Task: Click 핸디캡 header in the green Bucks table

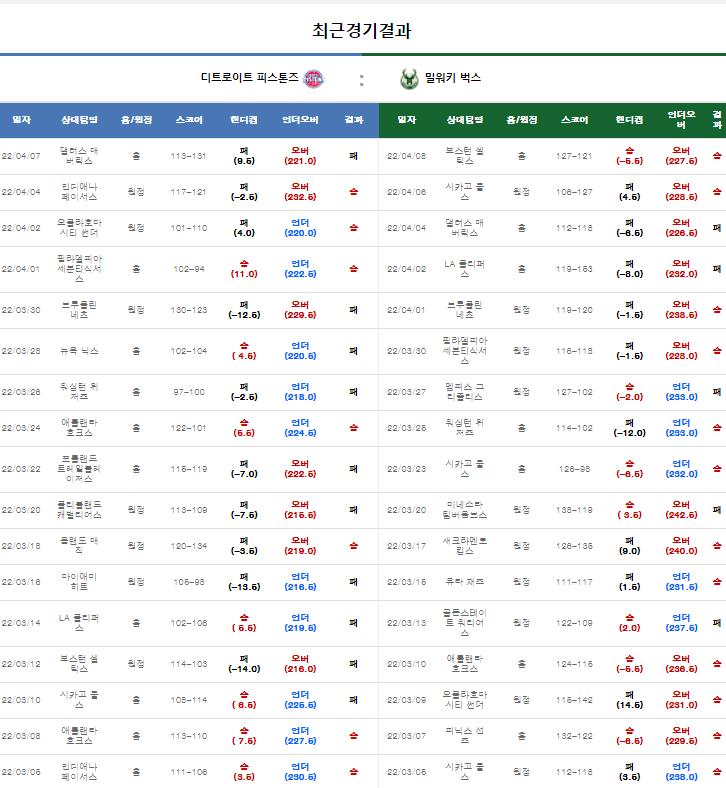Action: click(629, 120)
